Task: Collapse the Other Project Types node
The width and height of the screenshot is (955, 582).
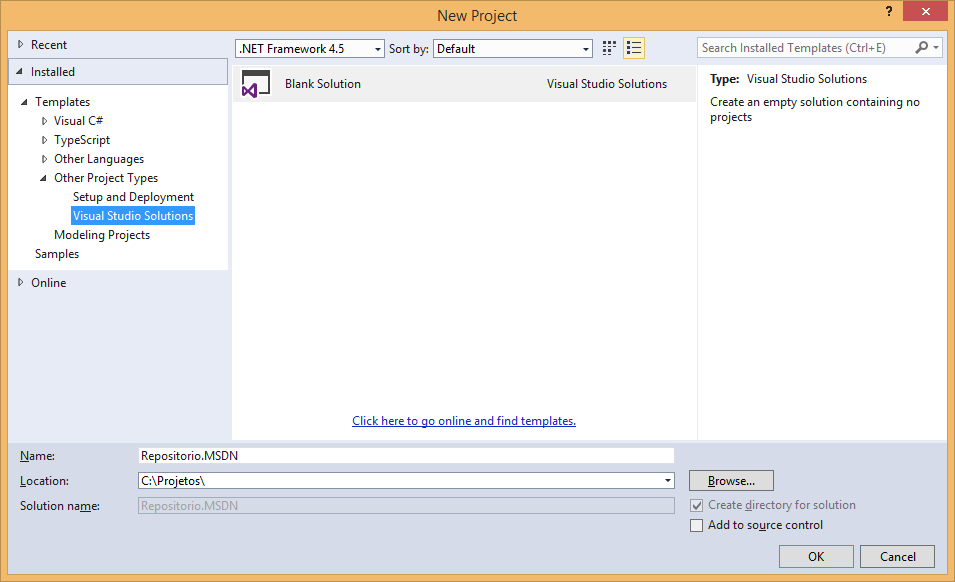Action: 43,178
